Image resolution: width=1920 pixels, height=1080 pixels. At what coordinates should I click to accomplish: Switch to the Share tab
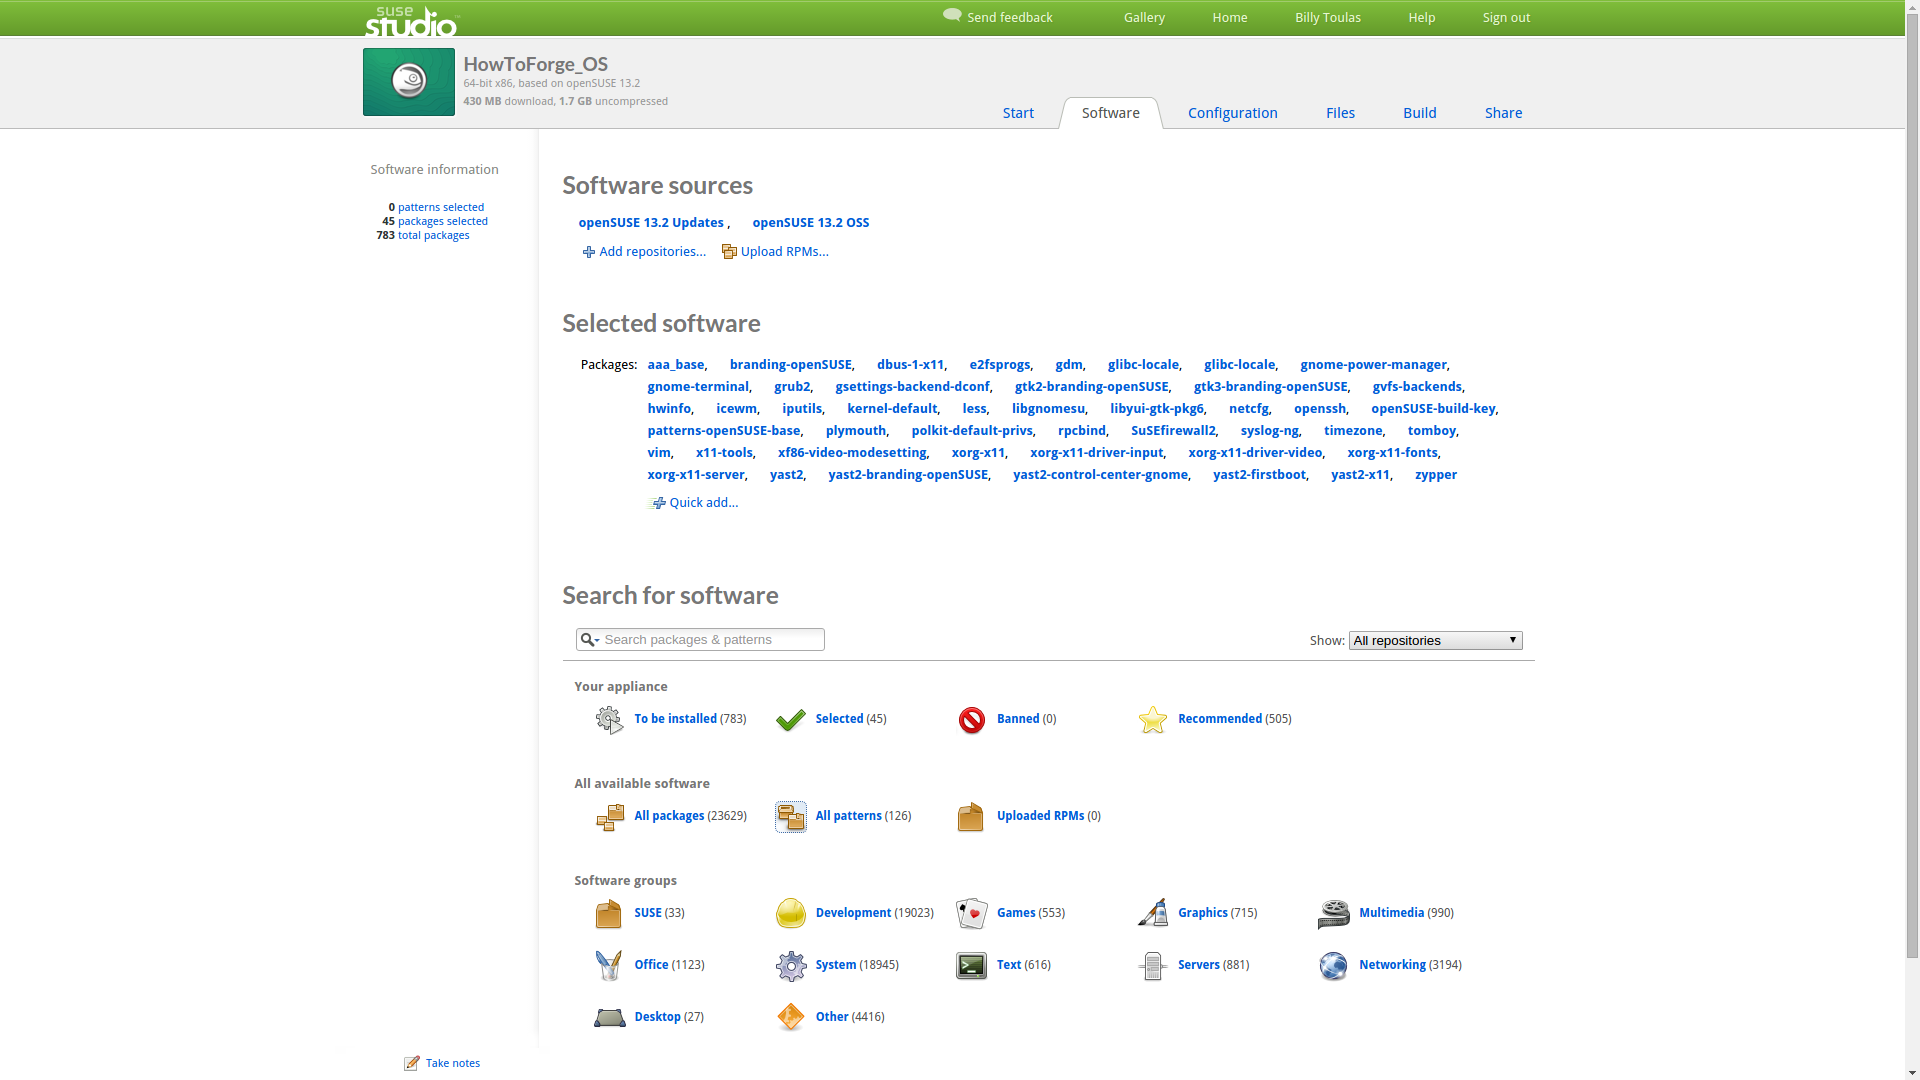pos(1503,113)
